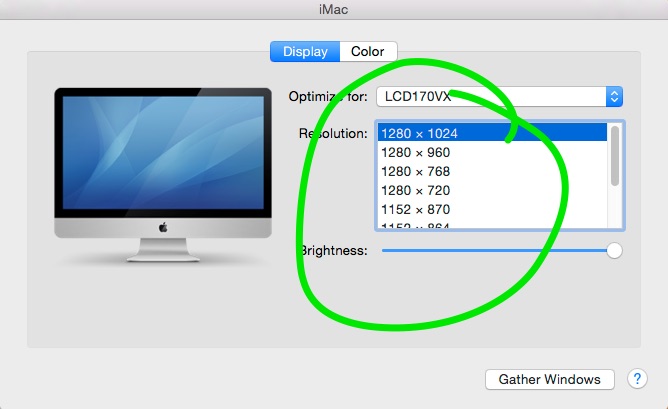This screenshot has height=409, width=668.
Task: Choose the 1280 × 768 resolution
Action: (492, 171)
